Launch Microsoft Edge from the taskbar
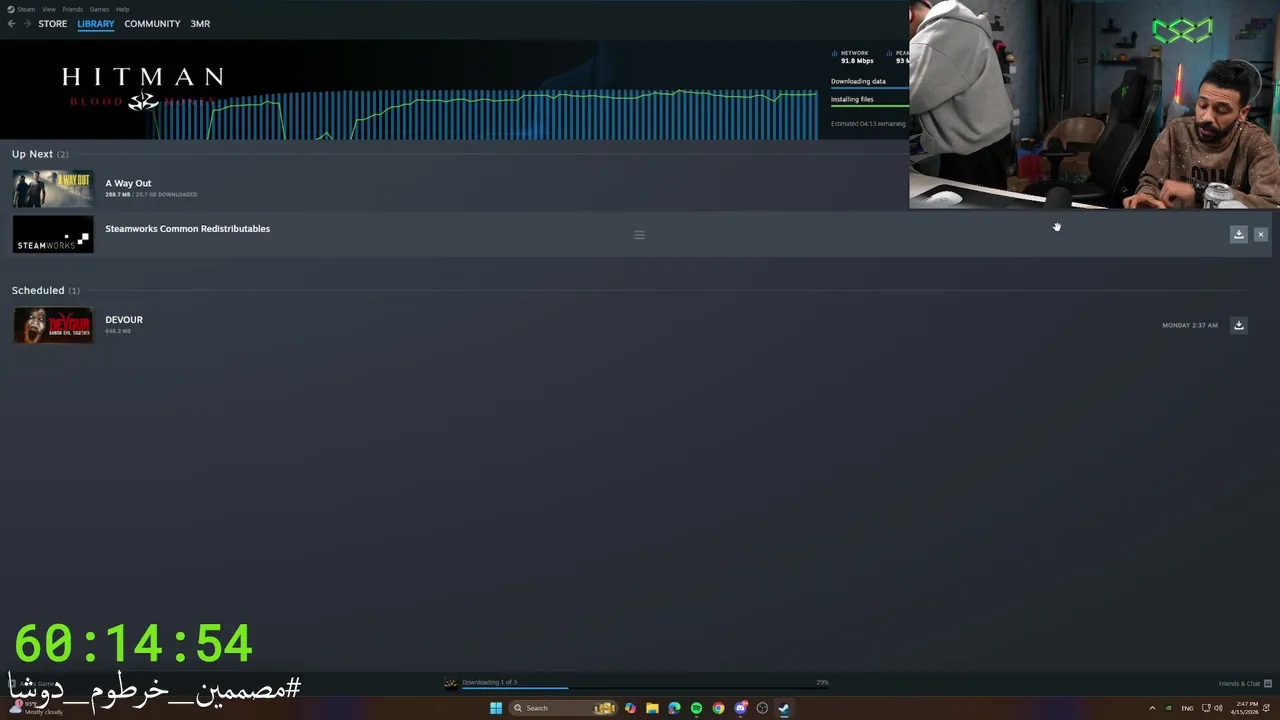This screenshot has width=1280, height=720. pos(674,708)
